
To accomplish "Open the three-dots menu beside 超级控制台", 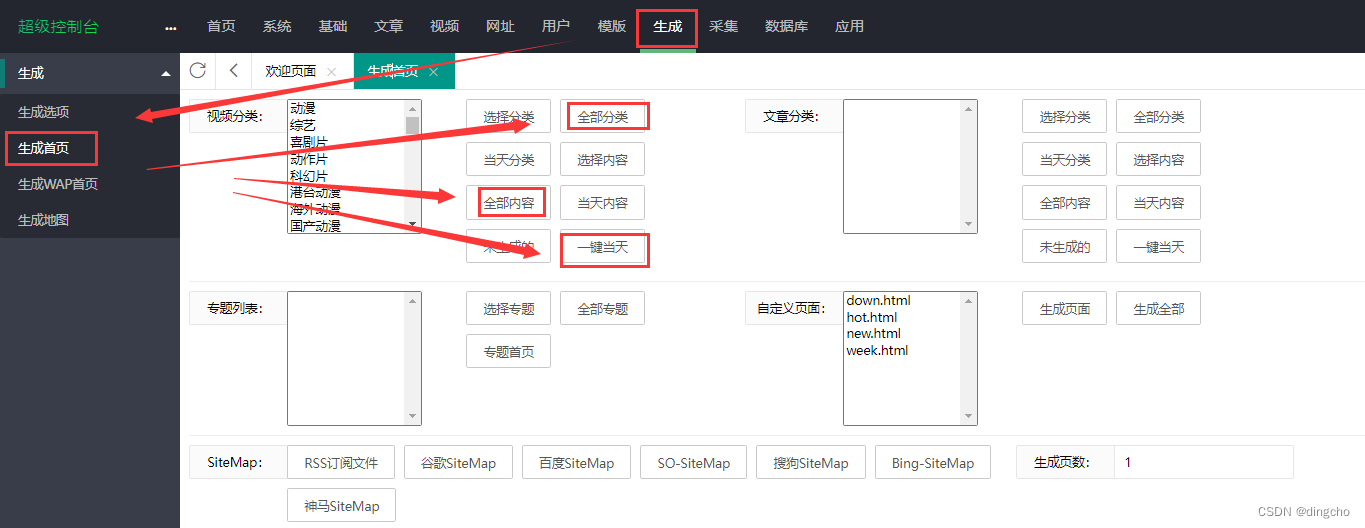I will click(x=170, y=27).
